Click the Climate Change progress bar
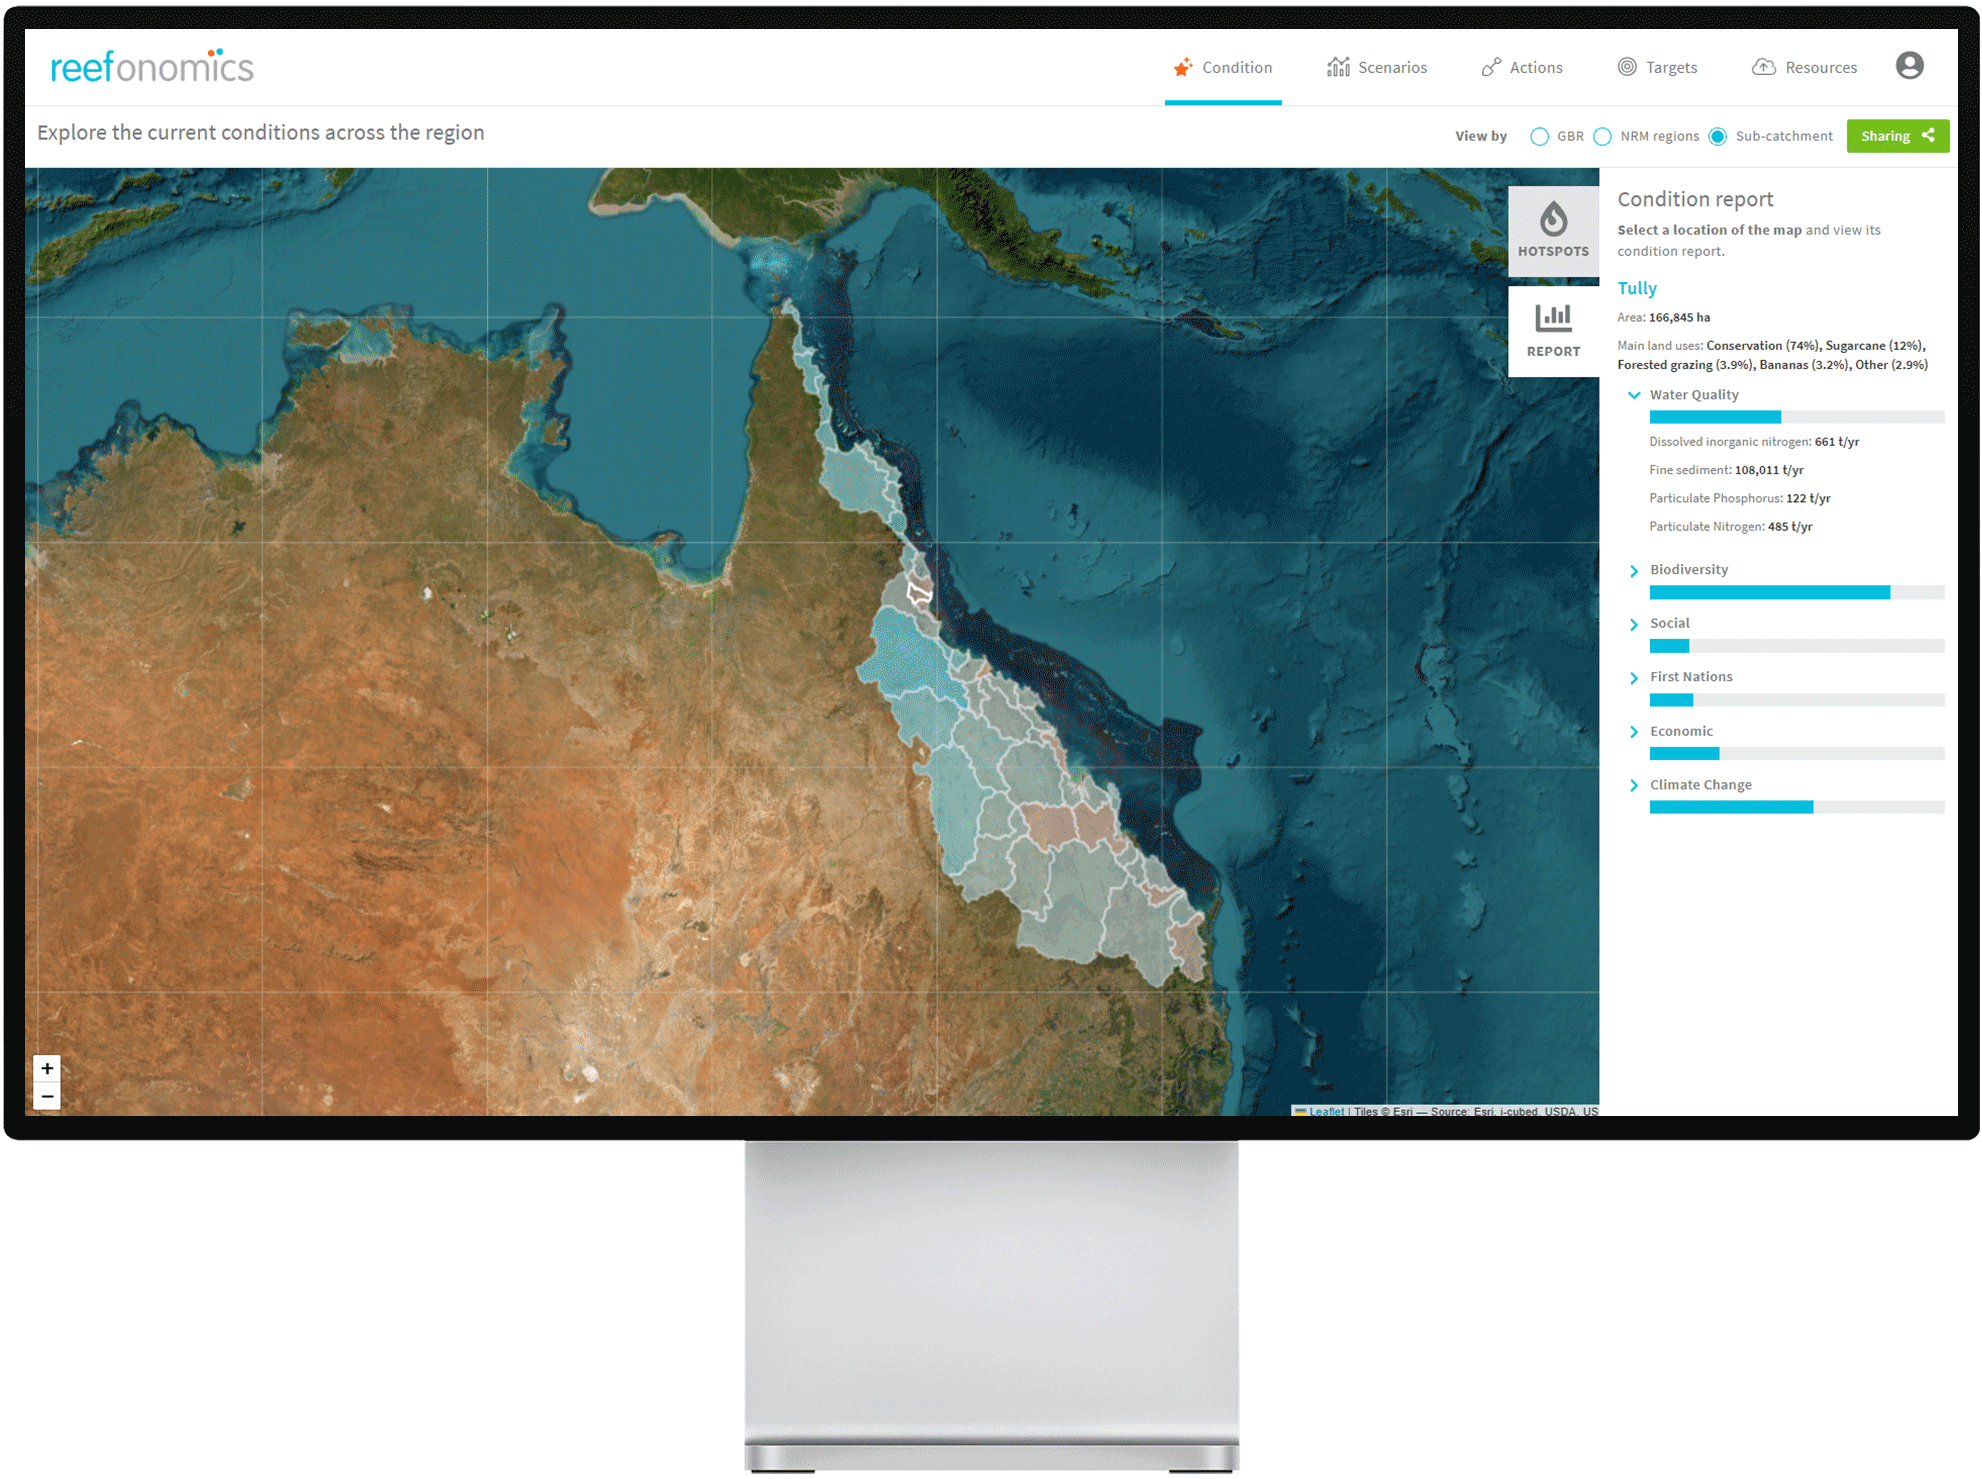The width and height of the screenshot is (1982, 1479). pos(1796,807)
